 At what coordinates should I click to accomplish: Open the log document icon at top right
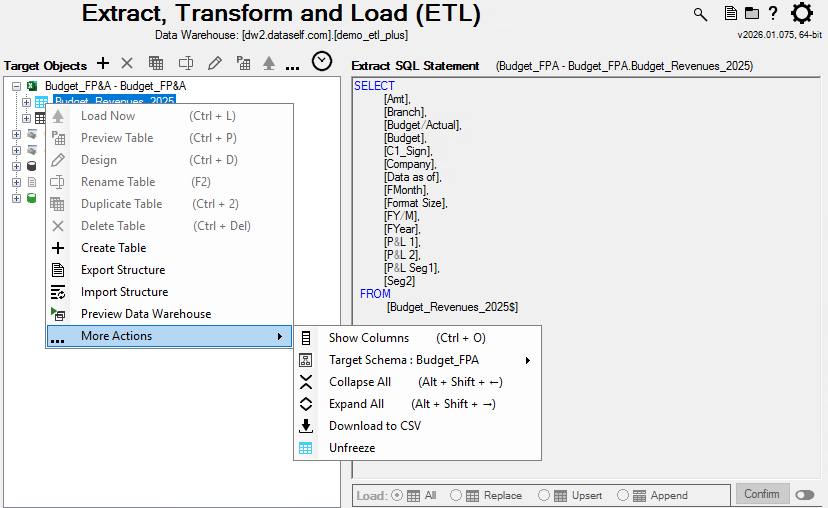731,14
